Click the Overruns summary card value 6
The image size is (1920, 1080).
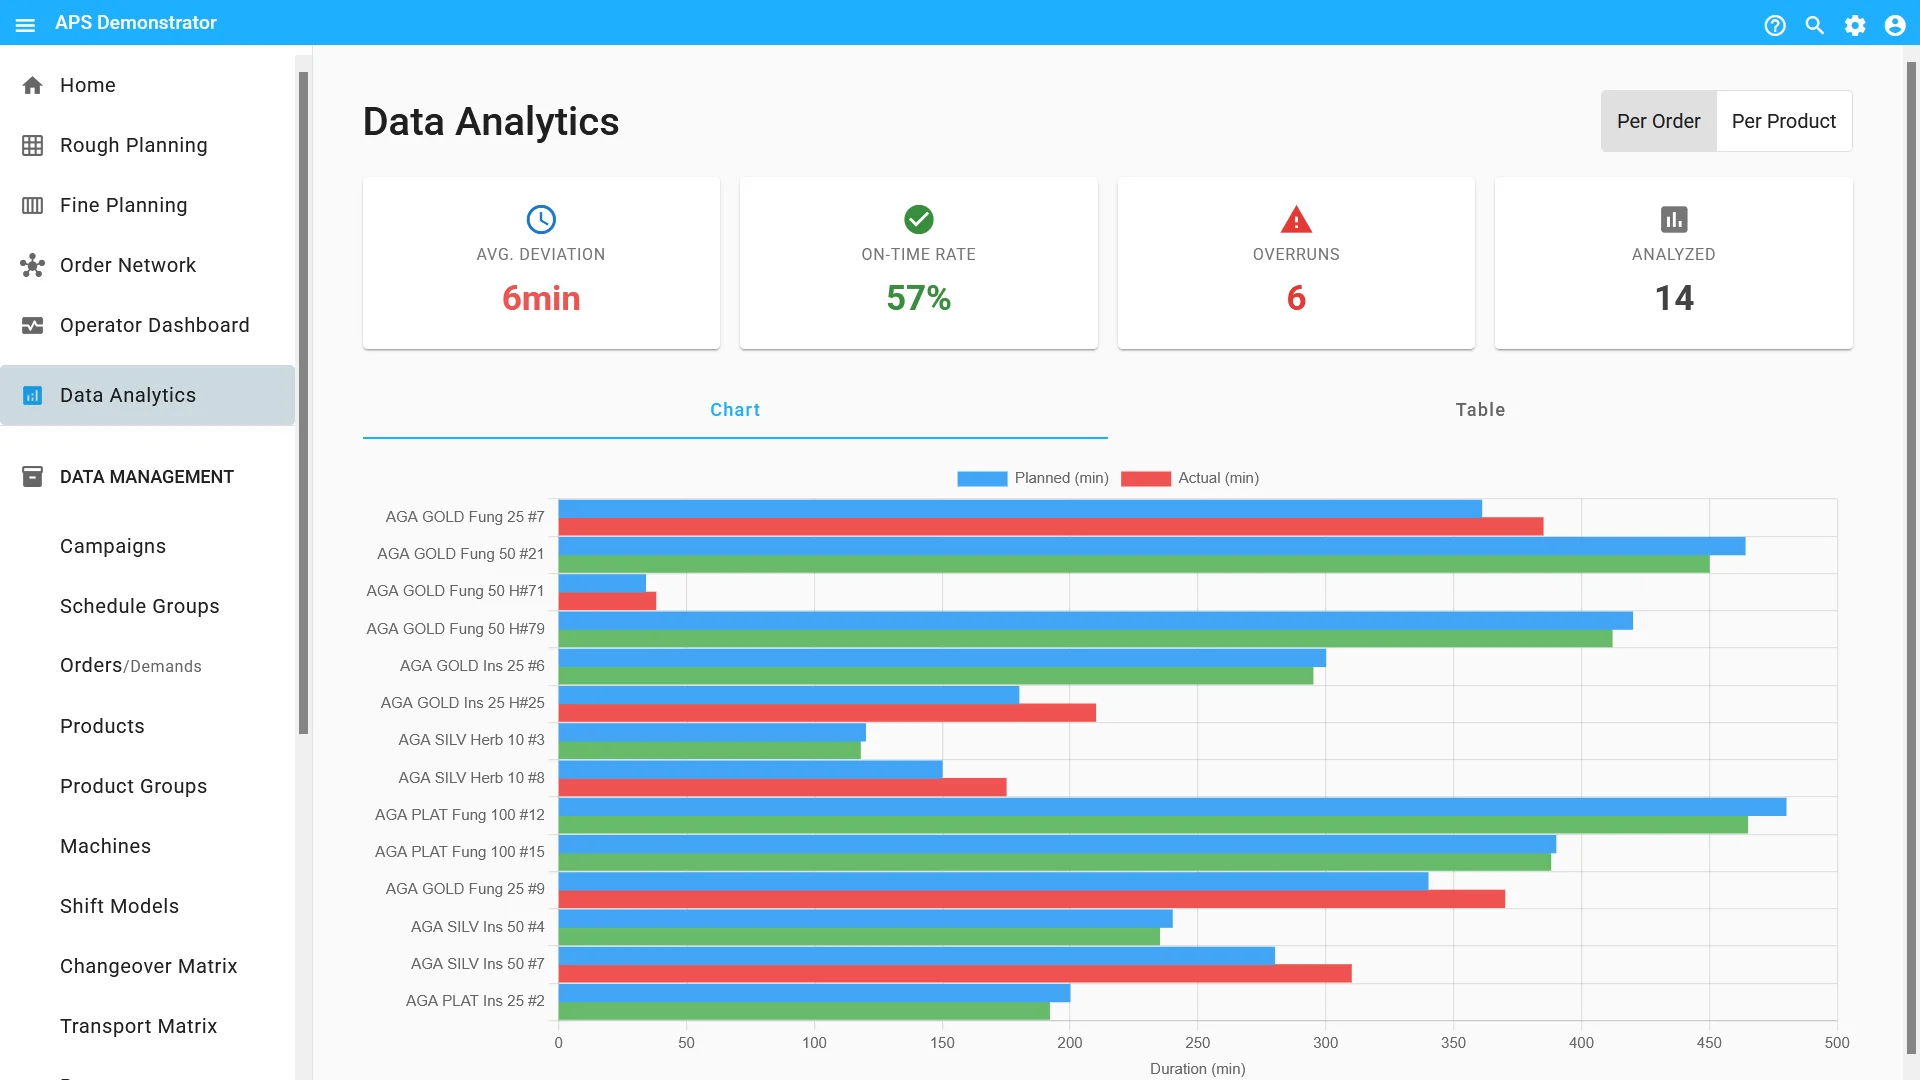(x=1296, y=298)
